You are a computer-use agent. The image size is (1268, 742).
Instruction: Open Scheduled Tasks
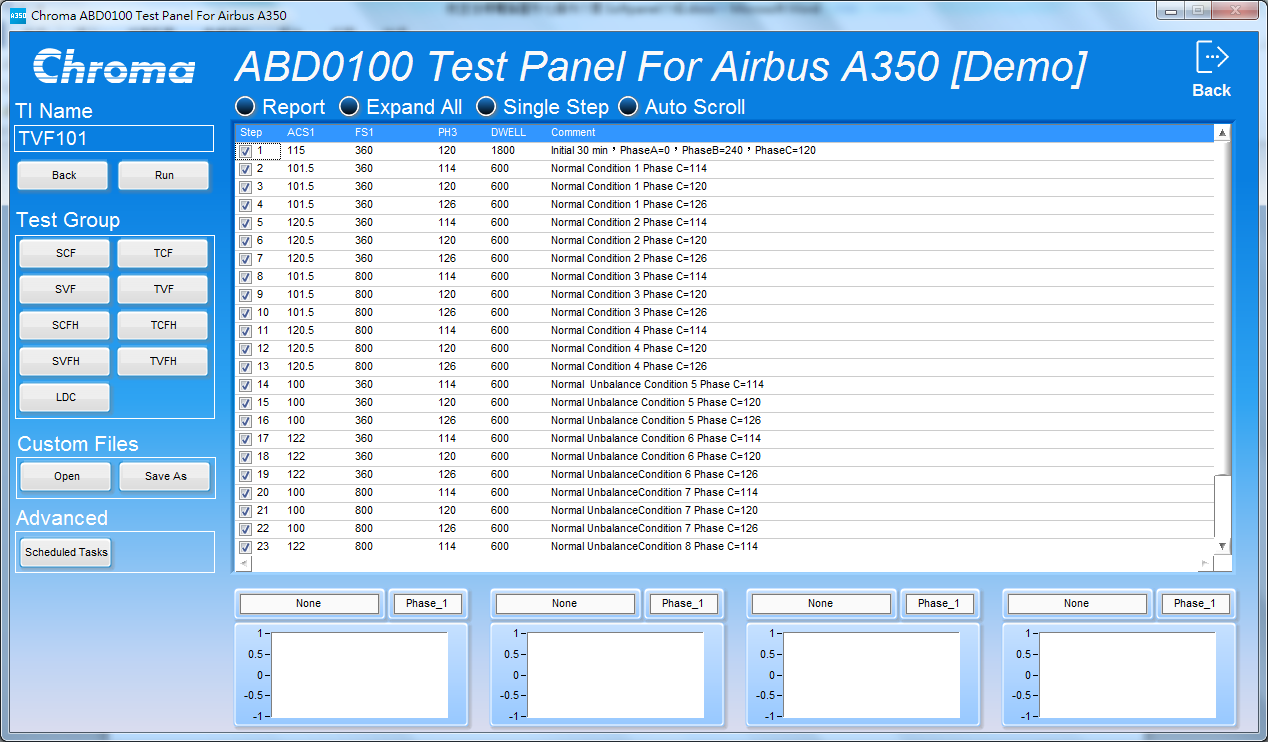(66, 552)
